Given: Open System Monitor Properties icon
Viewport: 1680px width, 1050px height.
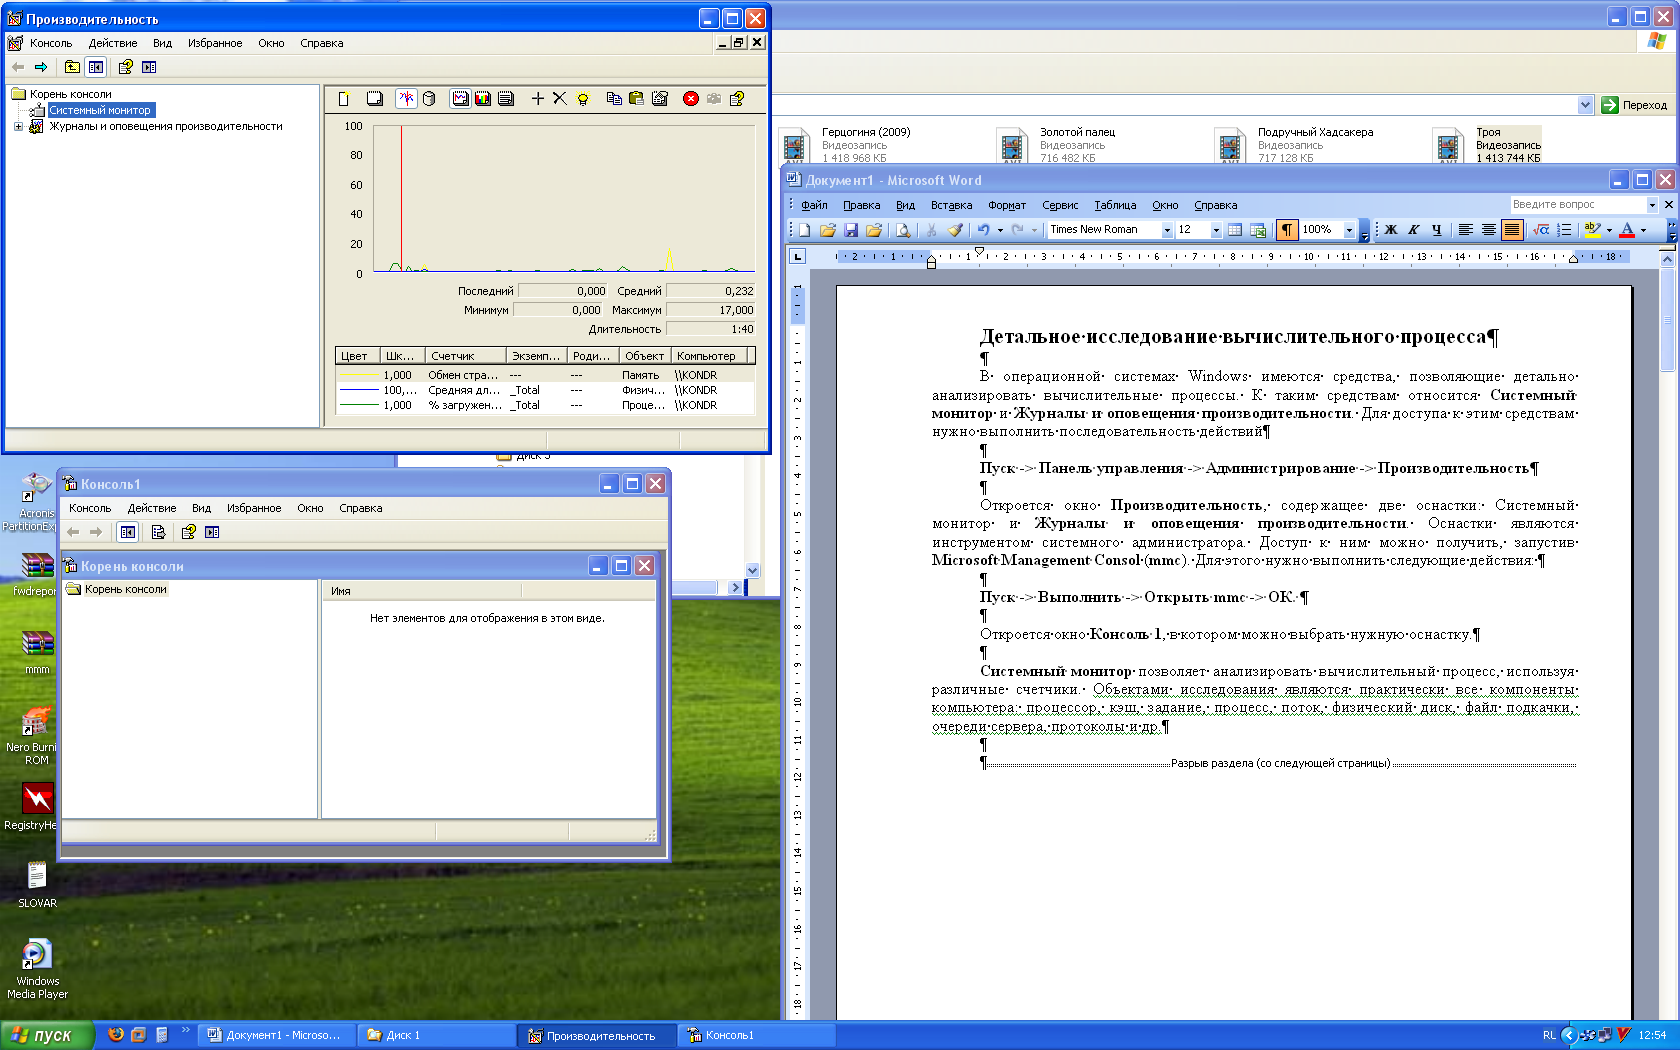Looking at the screenshot, I should click(x=659, y=98).
